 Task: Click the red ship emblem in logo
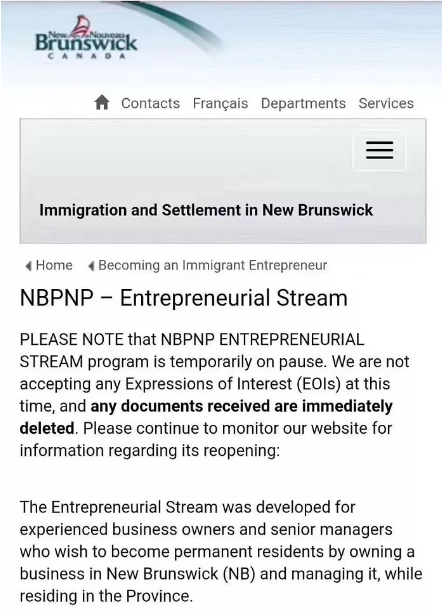(x=81, y=25)
